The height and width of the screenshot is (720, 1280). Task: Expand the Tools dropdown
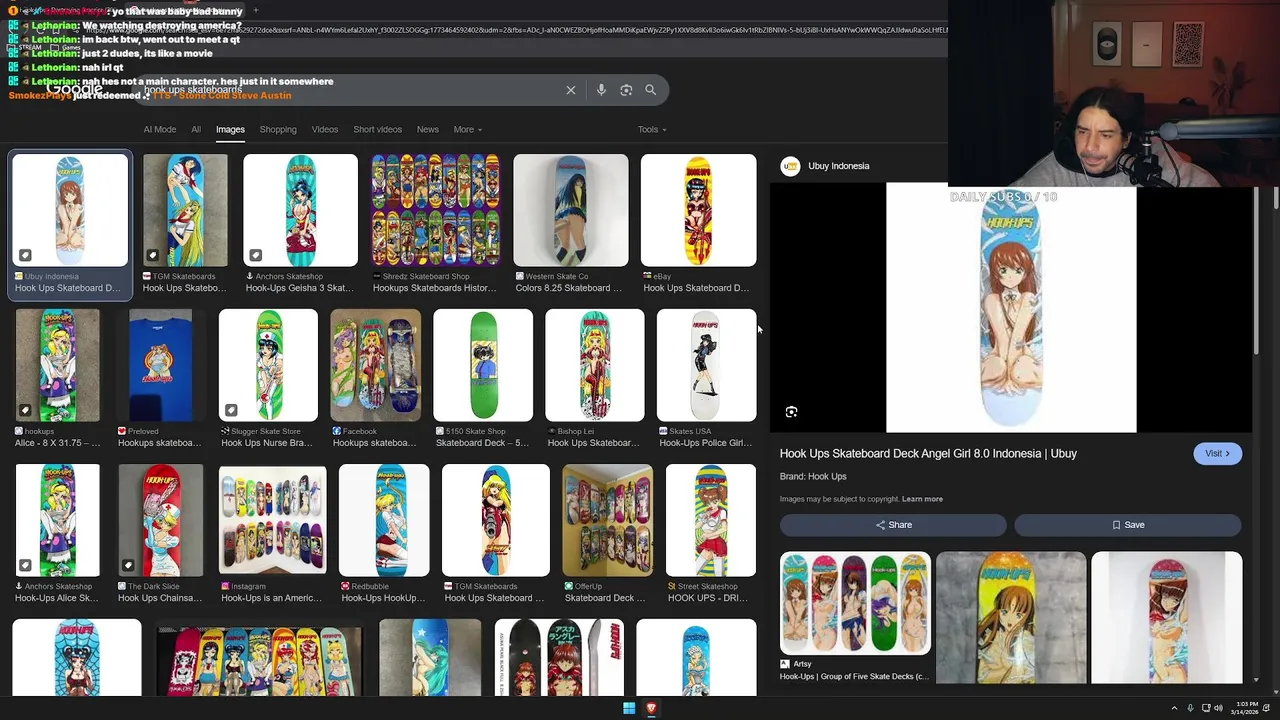652,129
